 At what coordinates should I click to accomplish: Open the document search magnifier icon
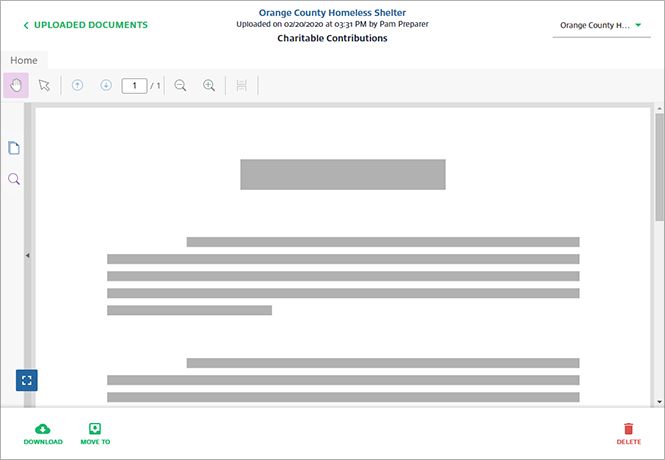pos(14,178)
